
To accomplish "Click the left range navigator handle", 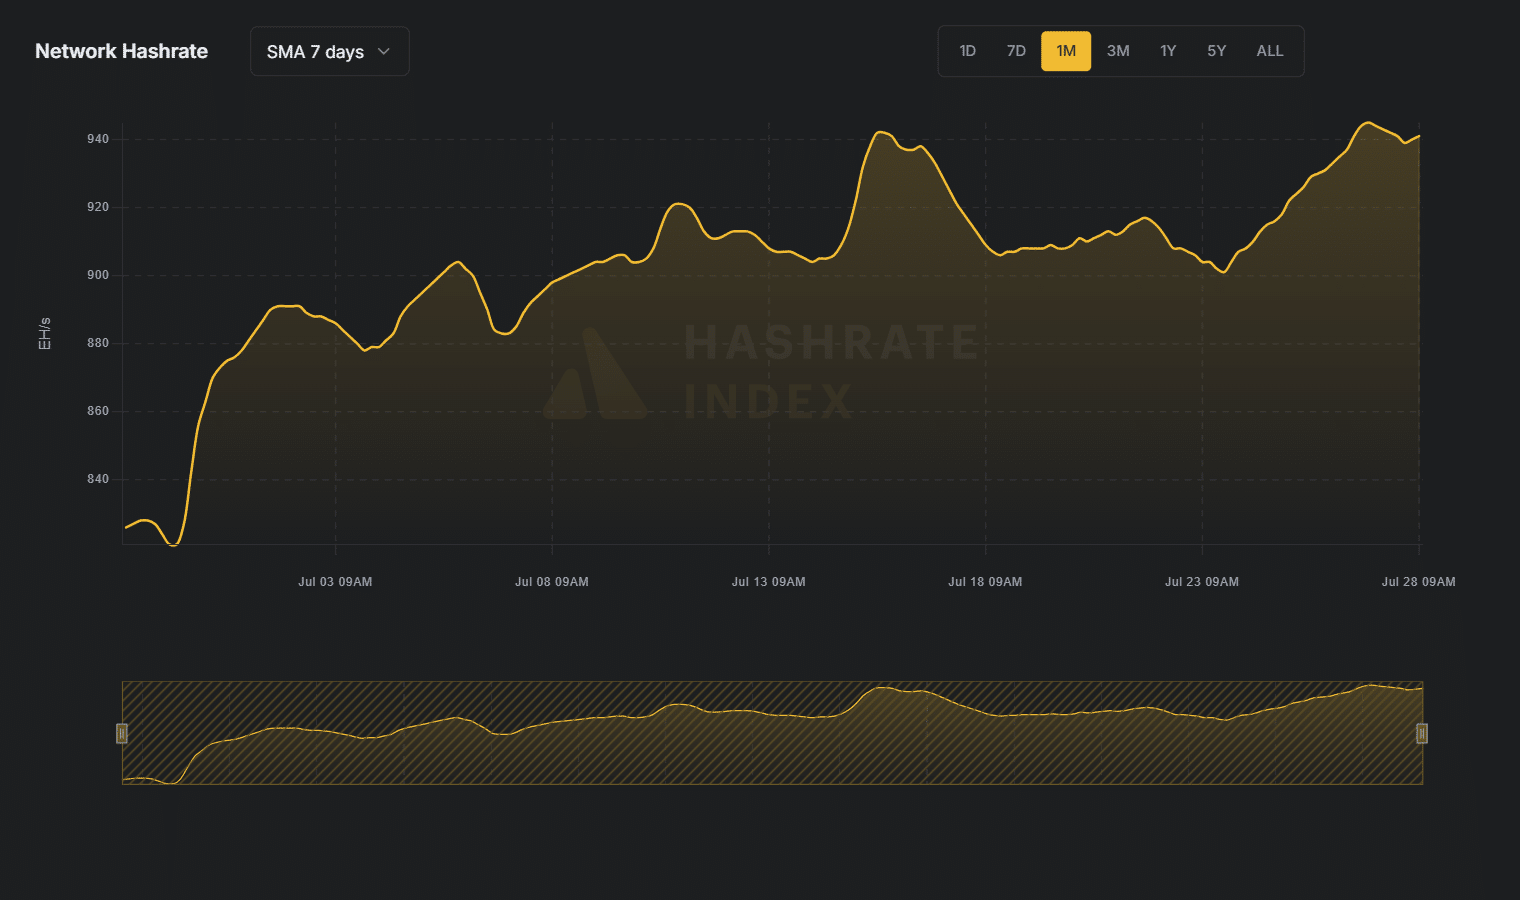I will 122,733.
